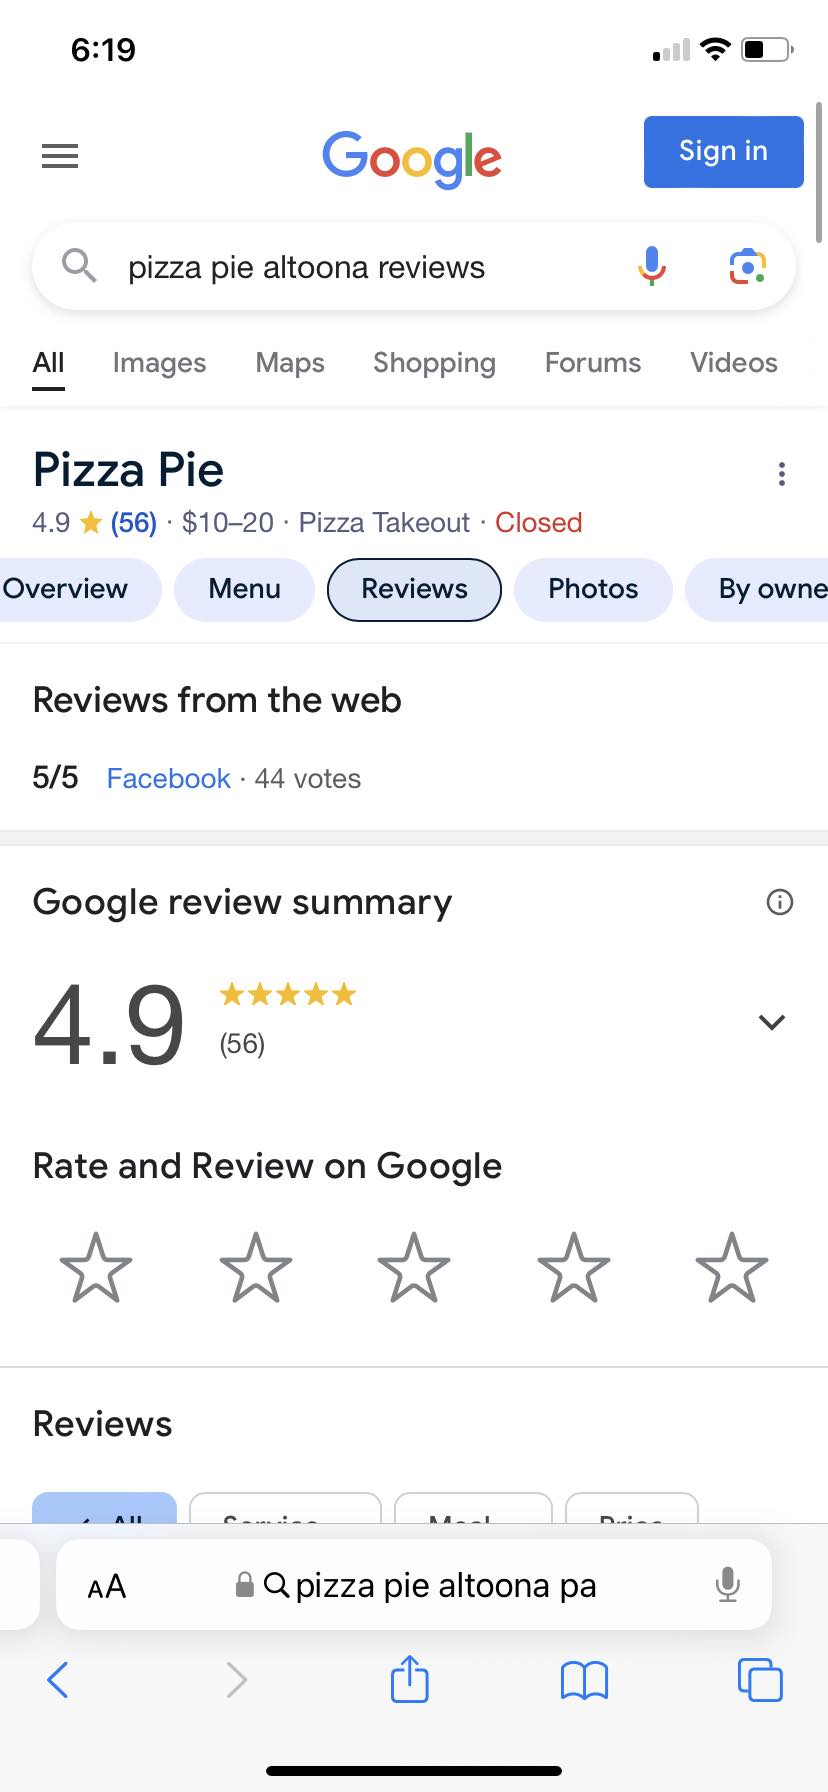Screen dimensions: 828x1792
Task: Select the Menu chip for Pizza Pie
Action: (x=244, y=589)
